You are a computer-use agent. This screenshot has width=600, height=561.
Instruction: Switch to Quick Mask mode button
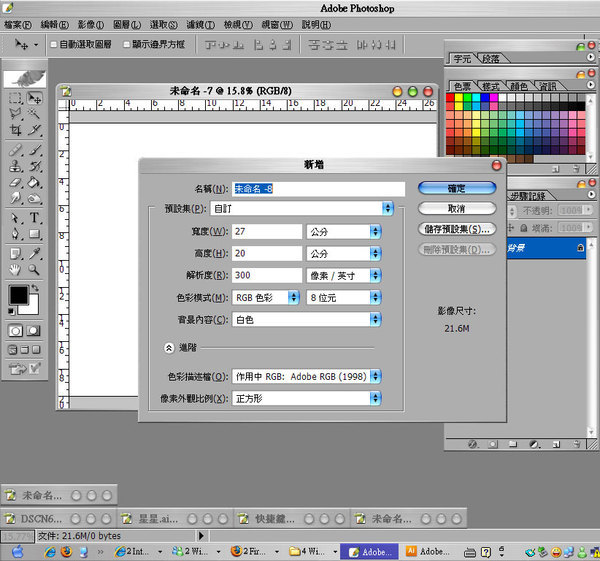click(35, 330)
